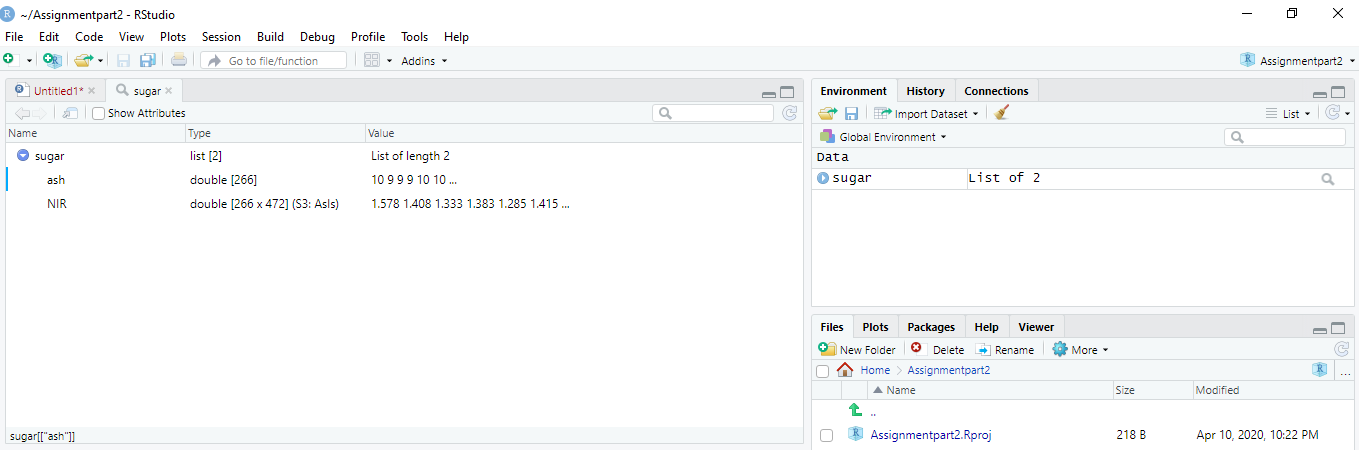Open the Session menu
The height and width of the screenshot is (450, 1359).
pos(221,37)
